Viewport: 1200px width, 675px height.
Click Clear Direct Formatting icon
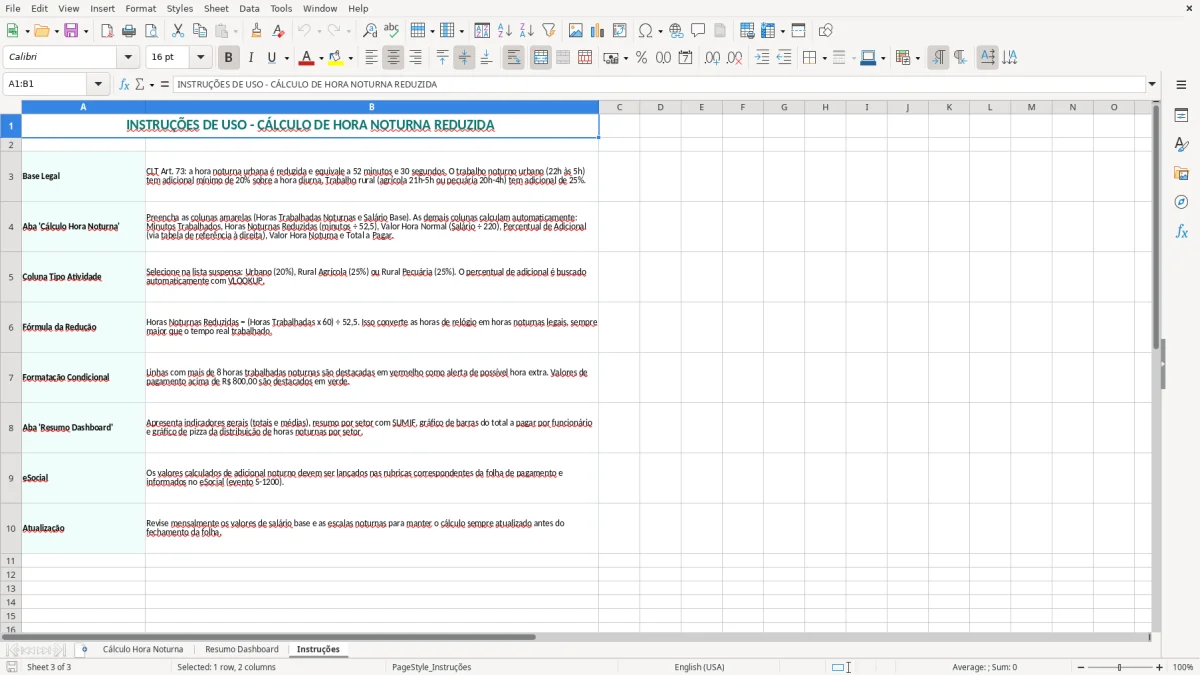pyautogui.click(x=279, y=31)
